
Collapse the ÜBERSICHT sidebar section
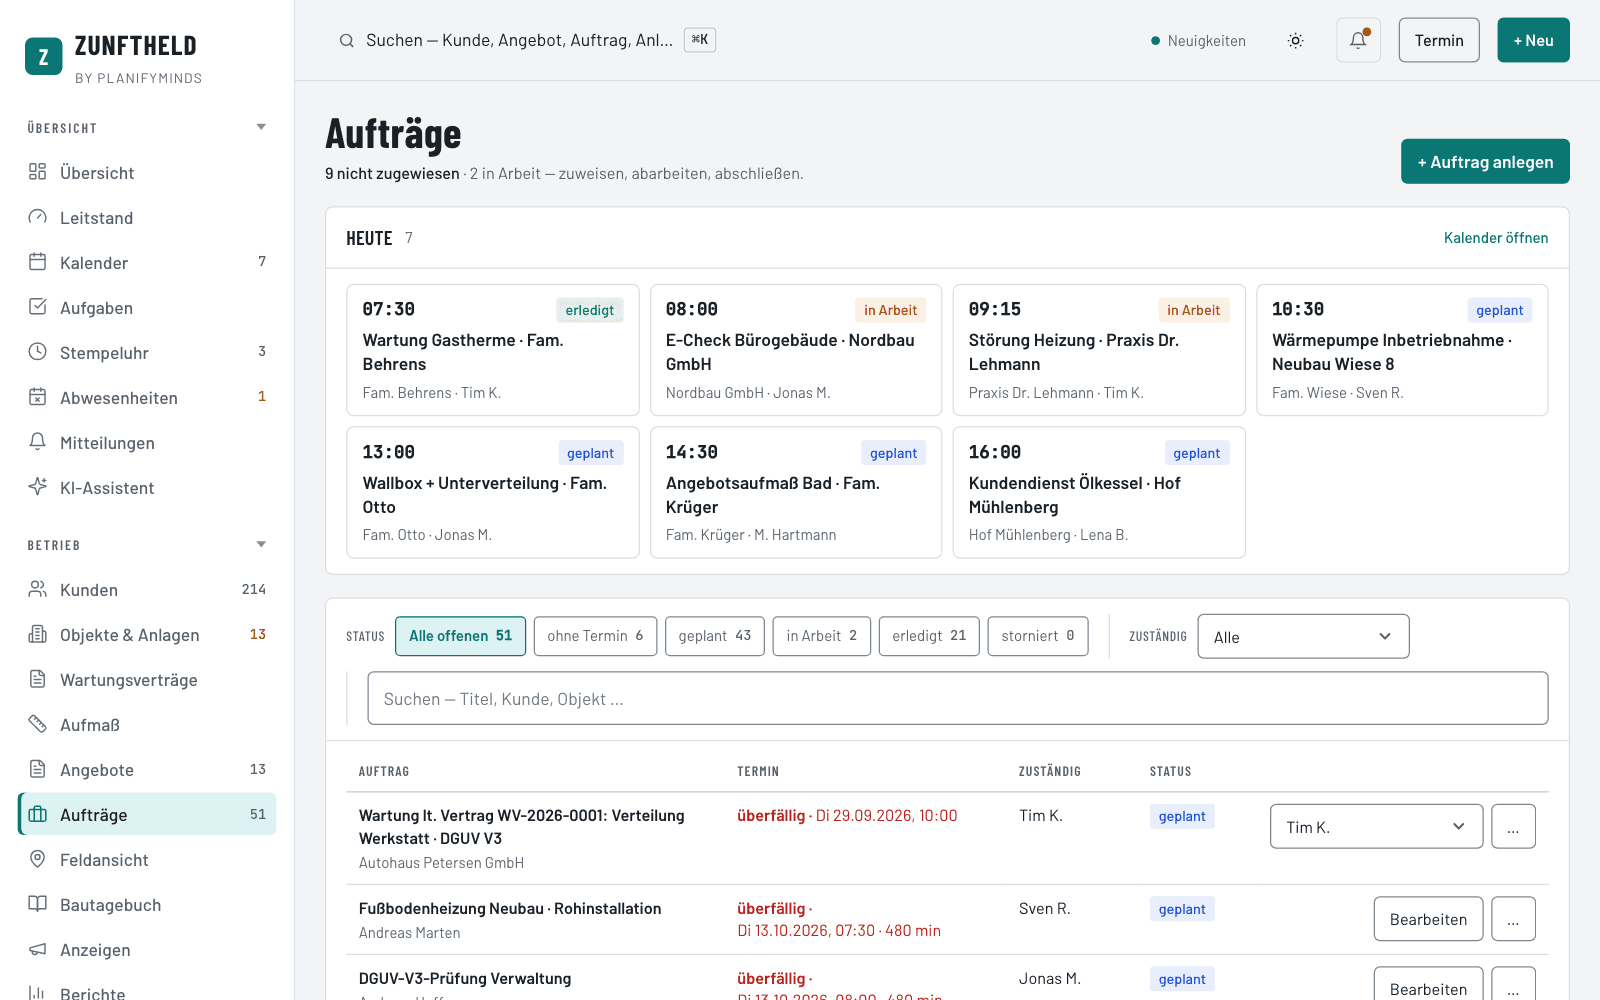click(x=261, y=127)
